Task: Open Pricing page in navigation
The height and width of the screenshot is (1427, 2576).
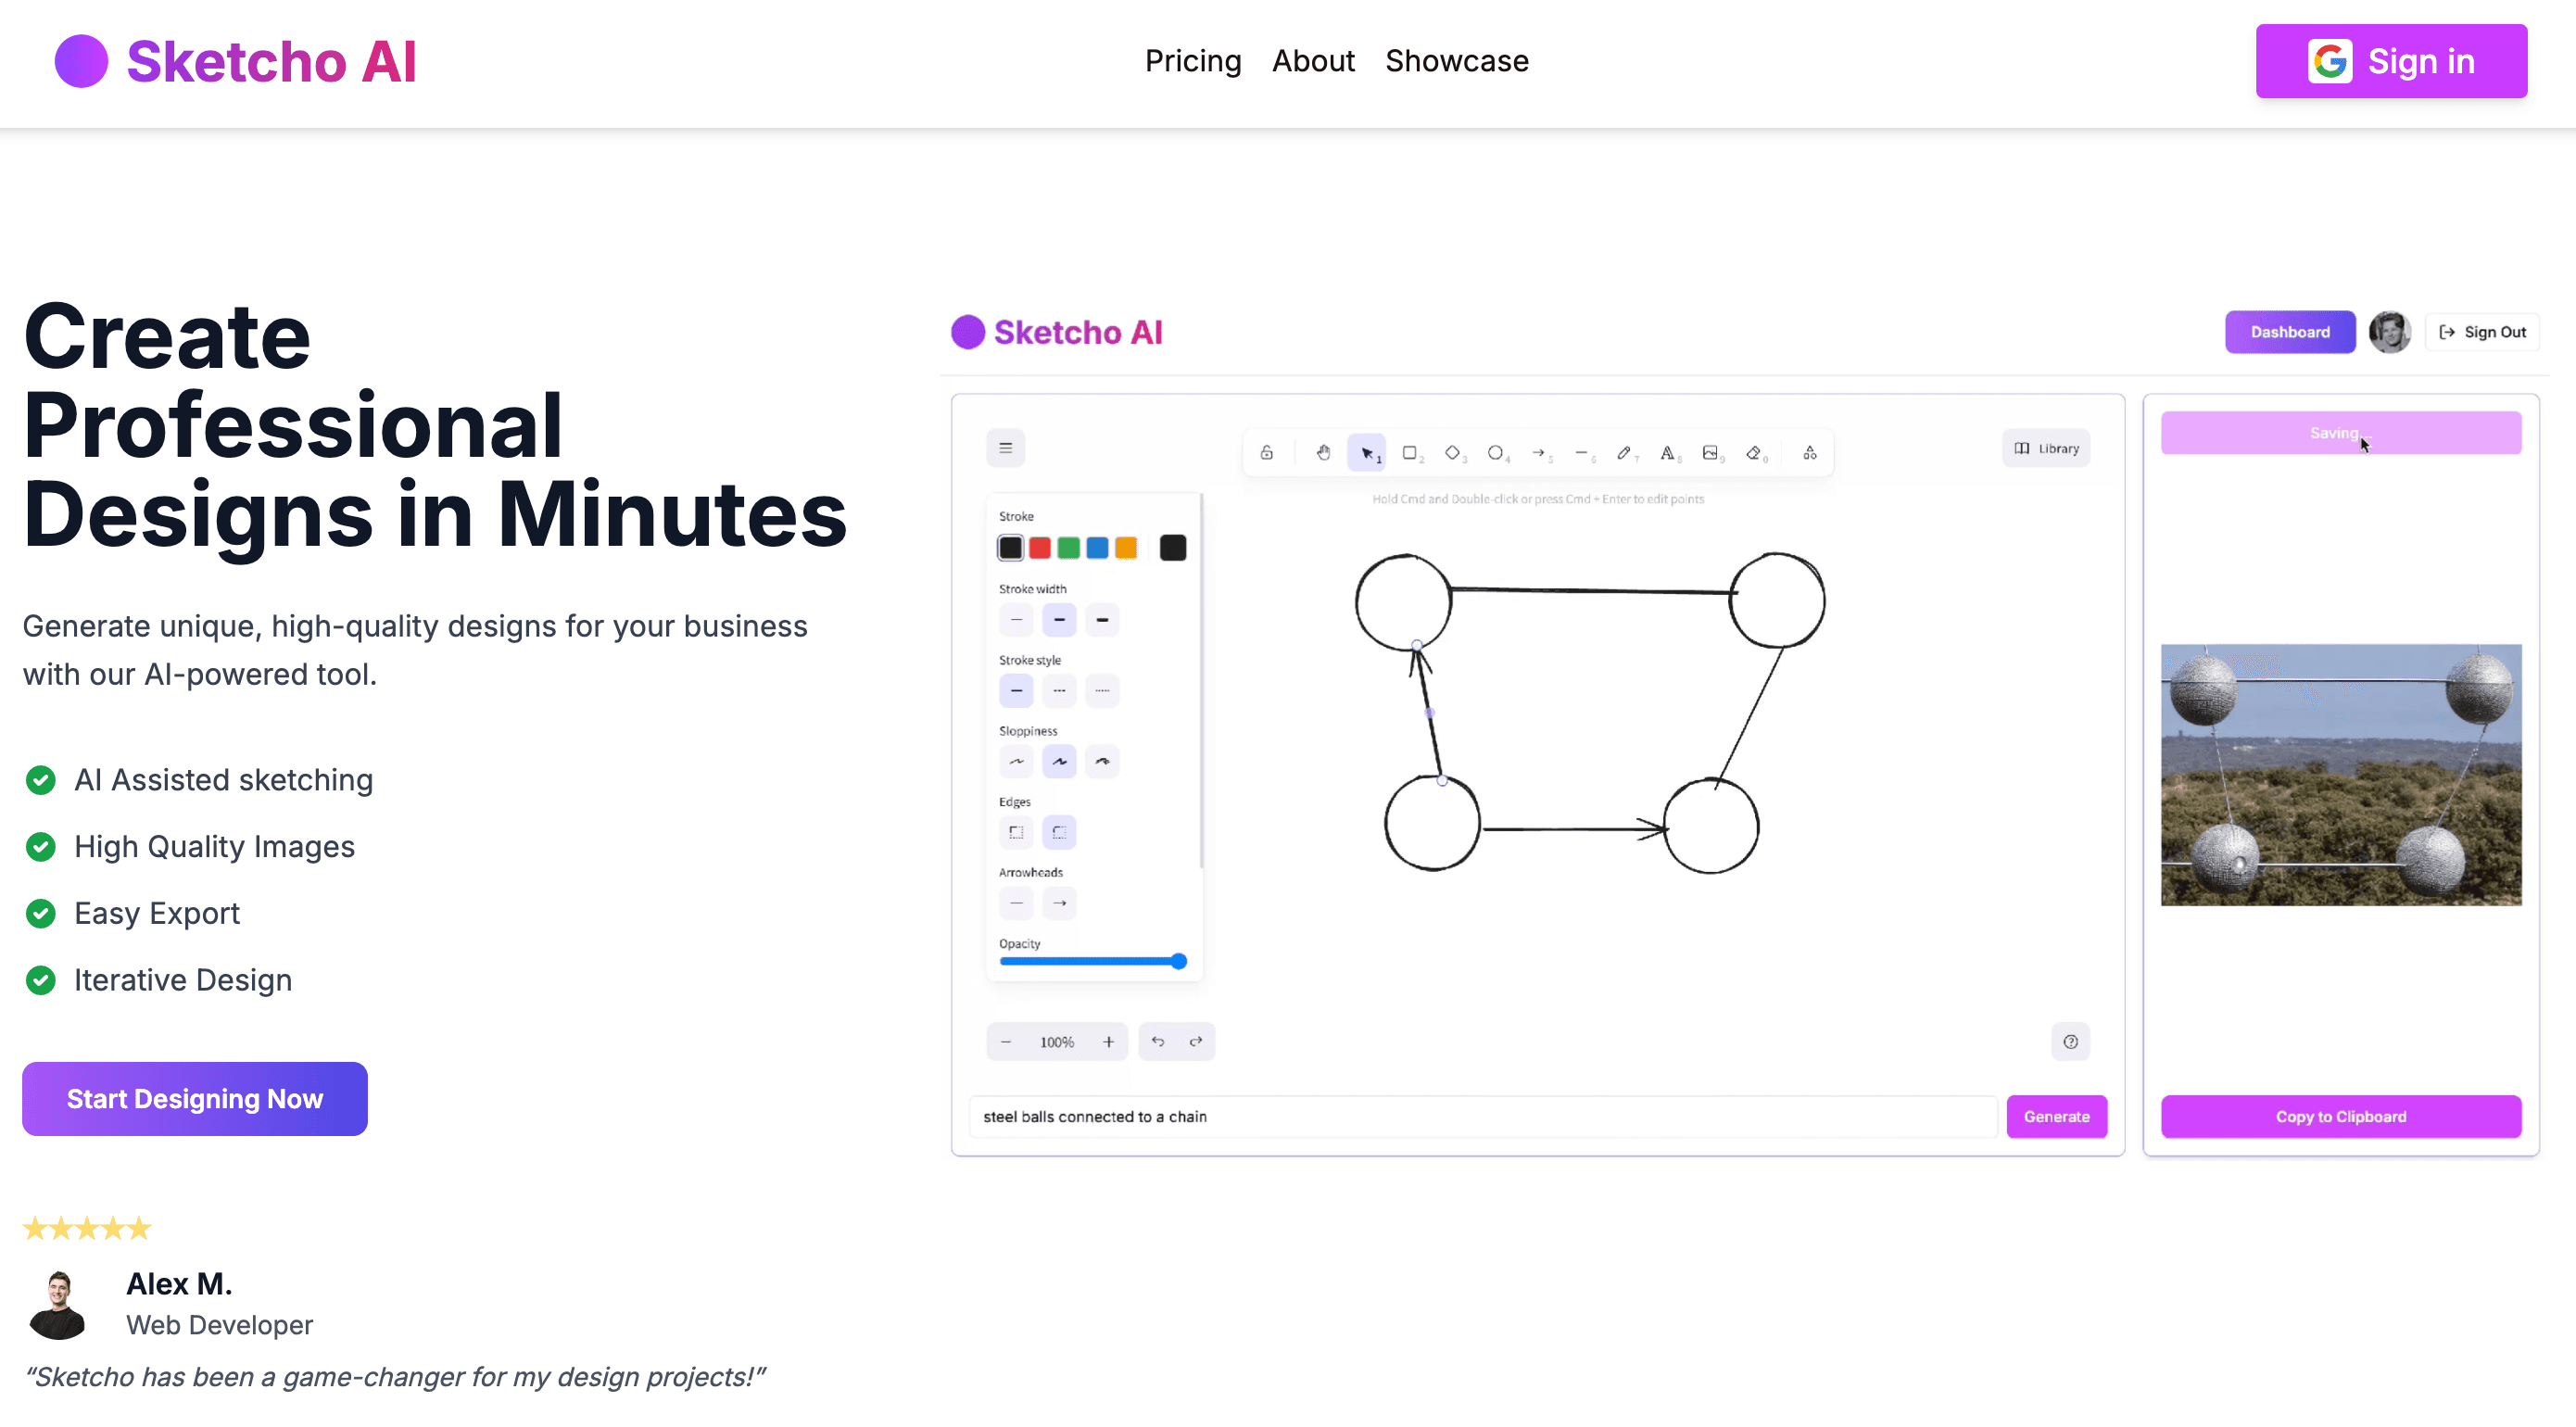Action: (x=1193, y=61)
